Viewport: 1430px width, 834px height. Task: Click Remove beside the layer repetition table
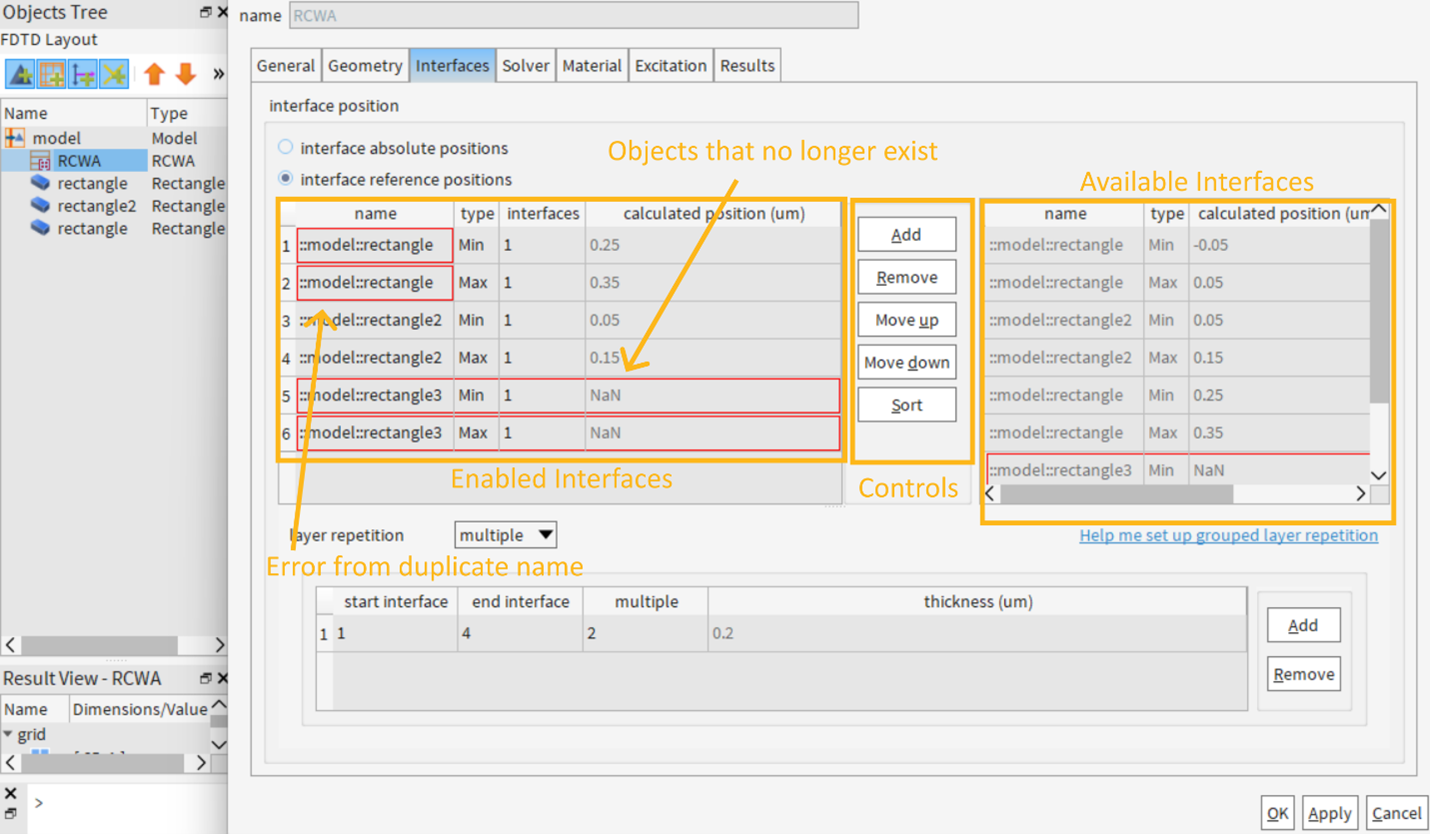(x=1303, y=674)
